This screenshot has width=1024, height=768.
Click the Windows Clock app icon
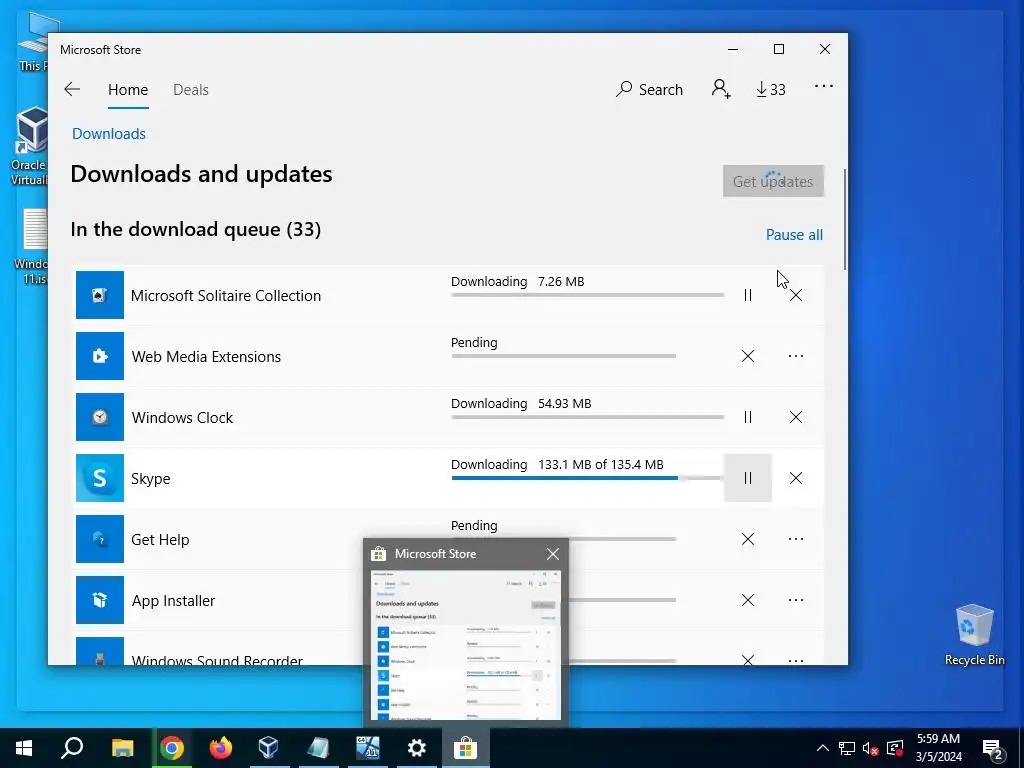click(100, 417)
